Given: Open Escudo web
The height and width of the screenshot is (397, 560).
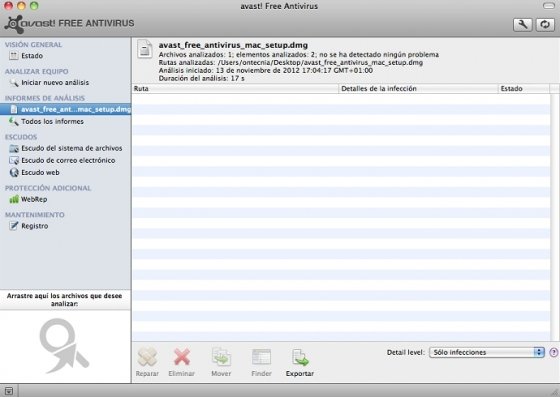Looking at the screenshot, I should [x=40, y=172].
